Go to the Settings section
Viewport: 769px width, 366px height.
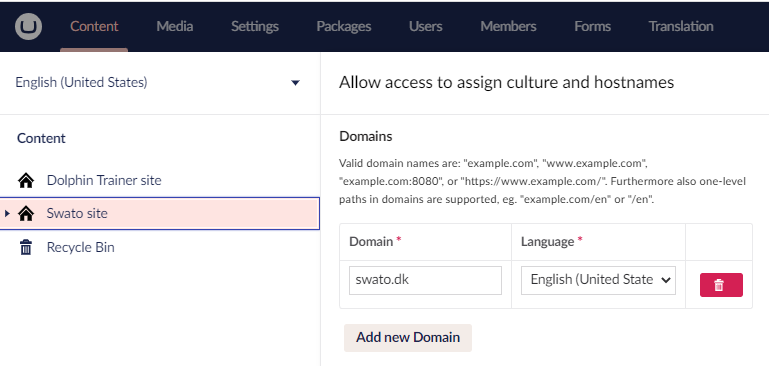[x=255, y=26]
